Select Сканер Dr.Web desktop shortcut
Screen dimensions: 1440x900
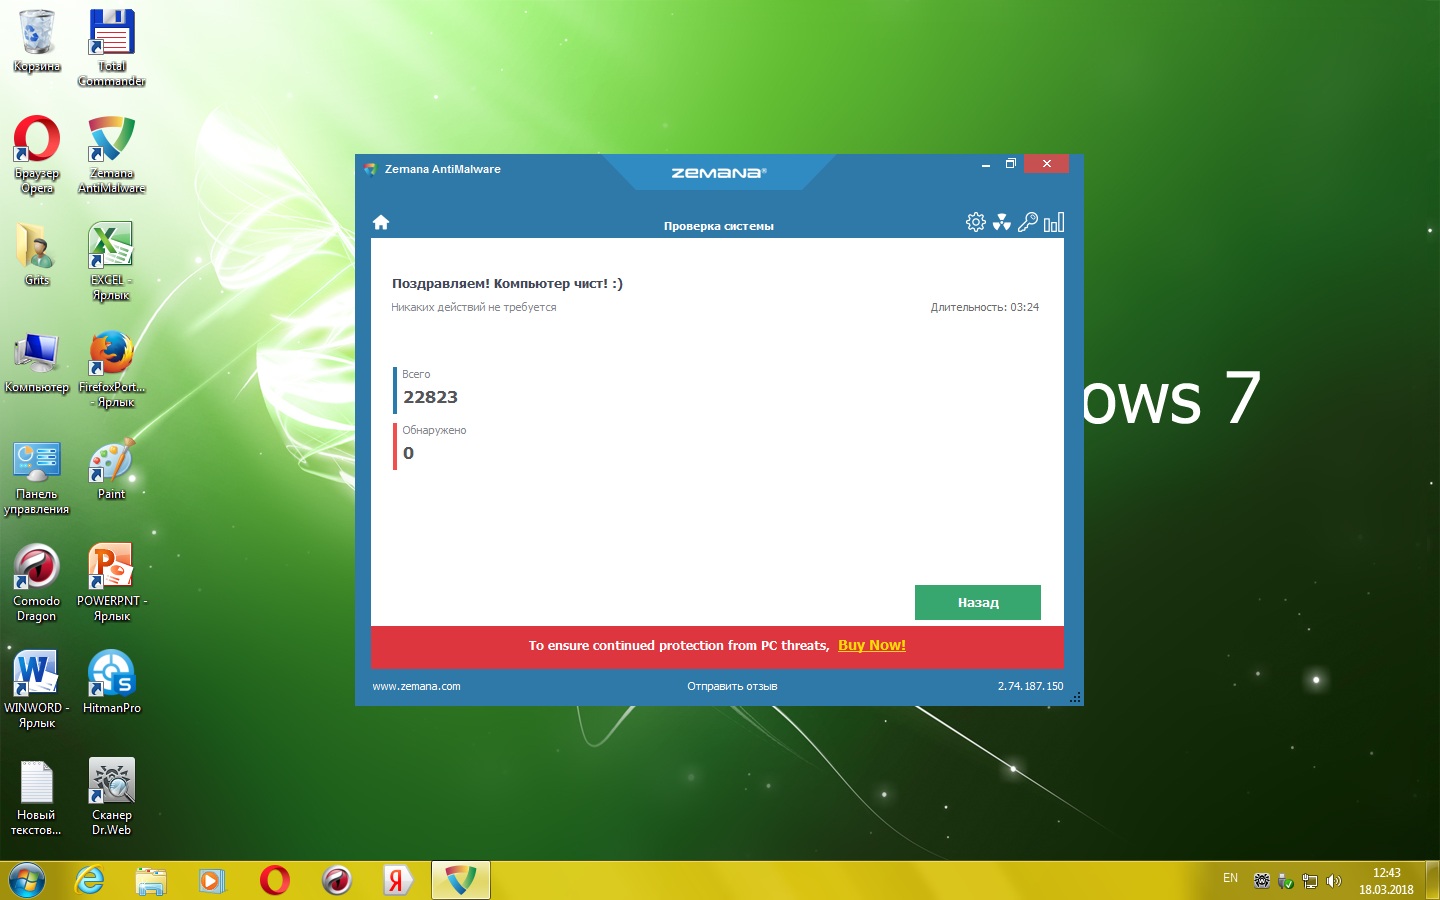pyautogui.click(x=112, y=797)
